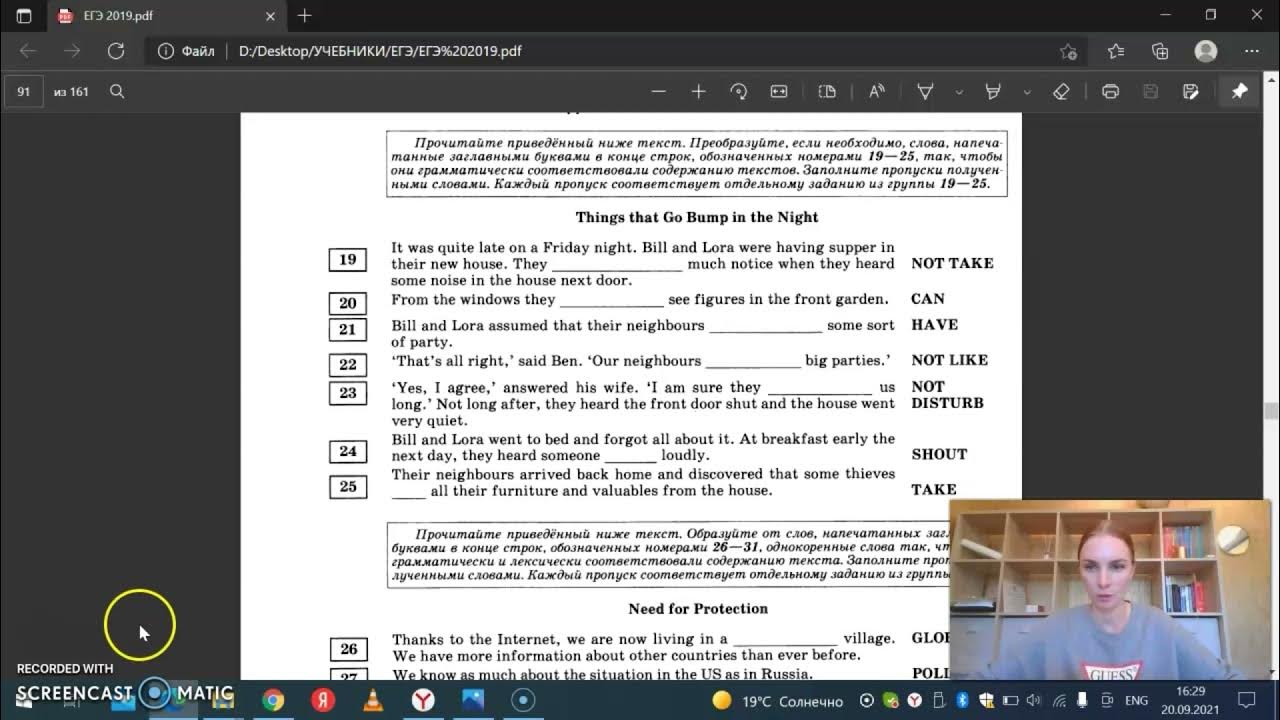Click the PDF vertical scrollbar thumb
The height and width of the screenshot is (720, 1280).
[1272, 411]
